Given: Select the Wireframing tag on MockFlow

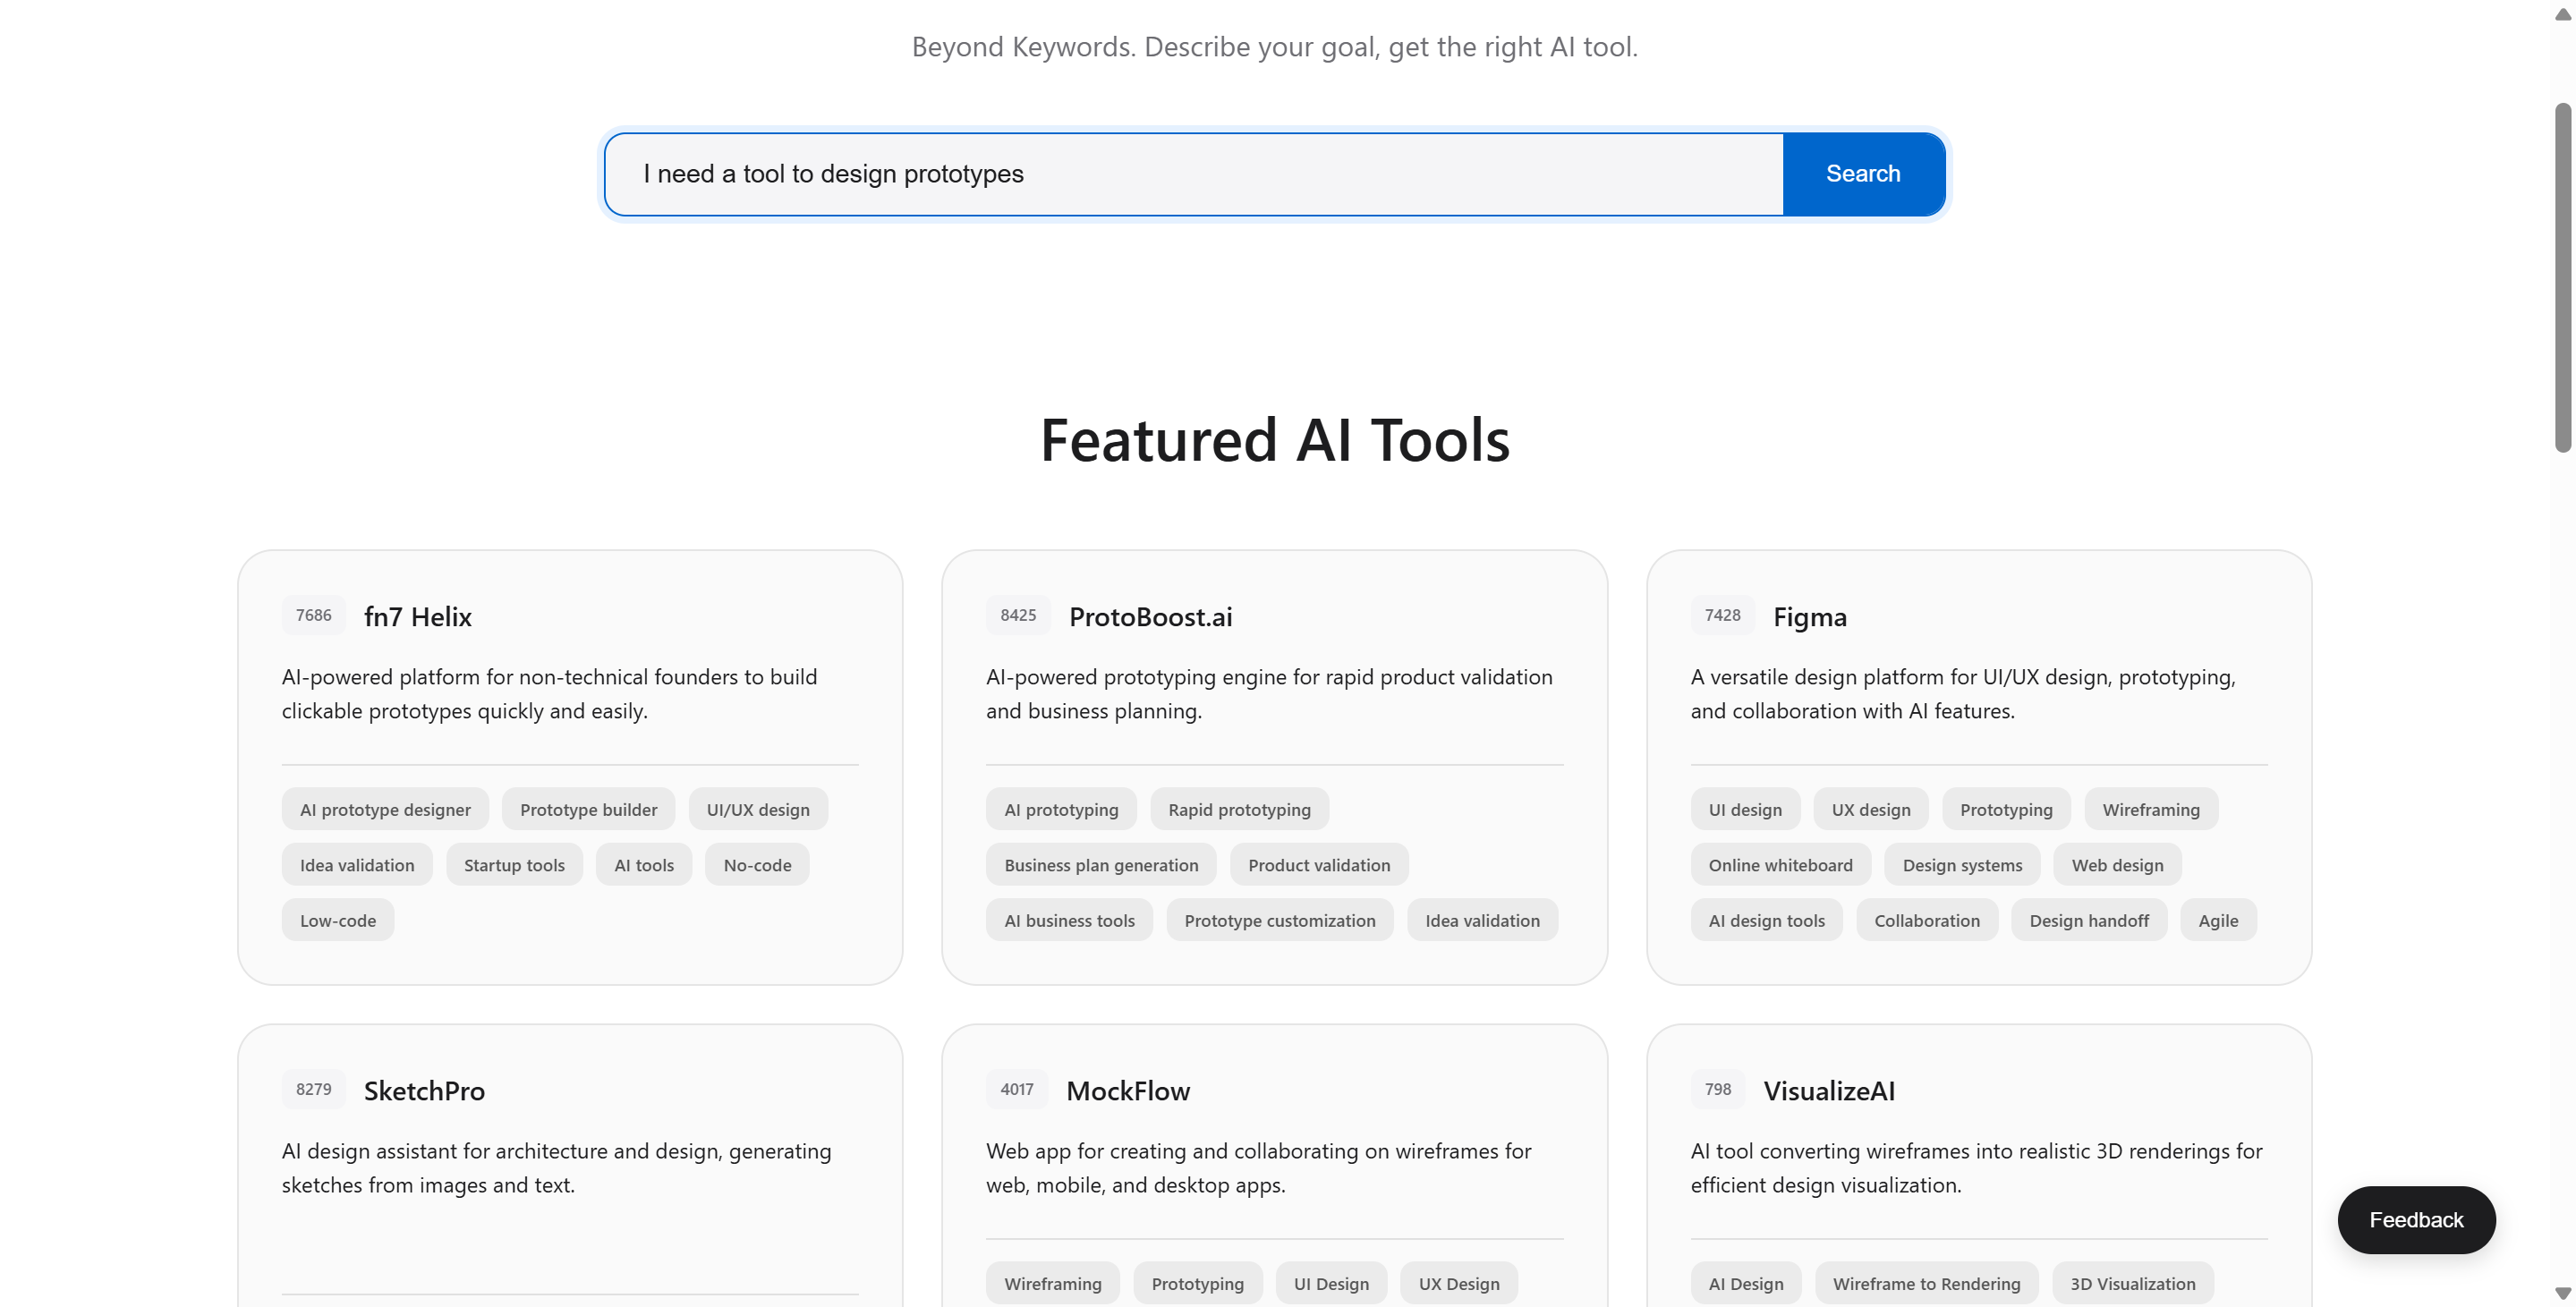Looking at the screenshot, I should tap(1053, 1283).
